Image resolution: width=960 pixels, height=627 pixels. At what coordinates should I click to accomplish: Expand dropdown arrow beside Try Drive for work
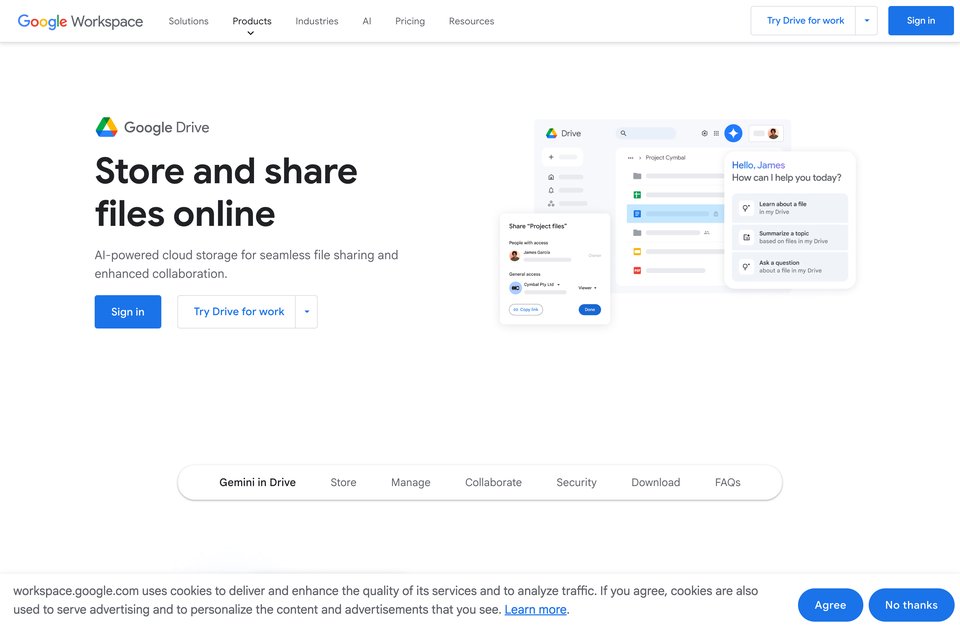coord(307,312)
